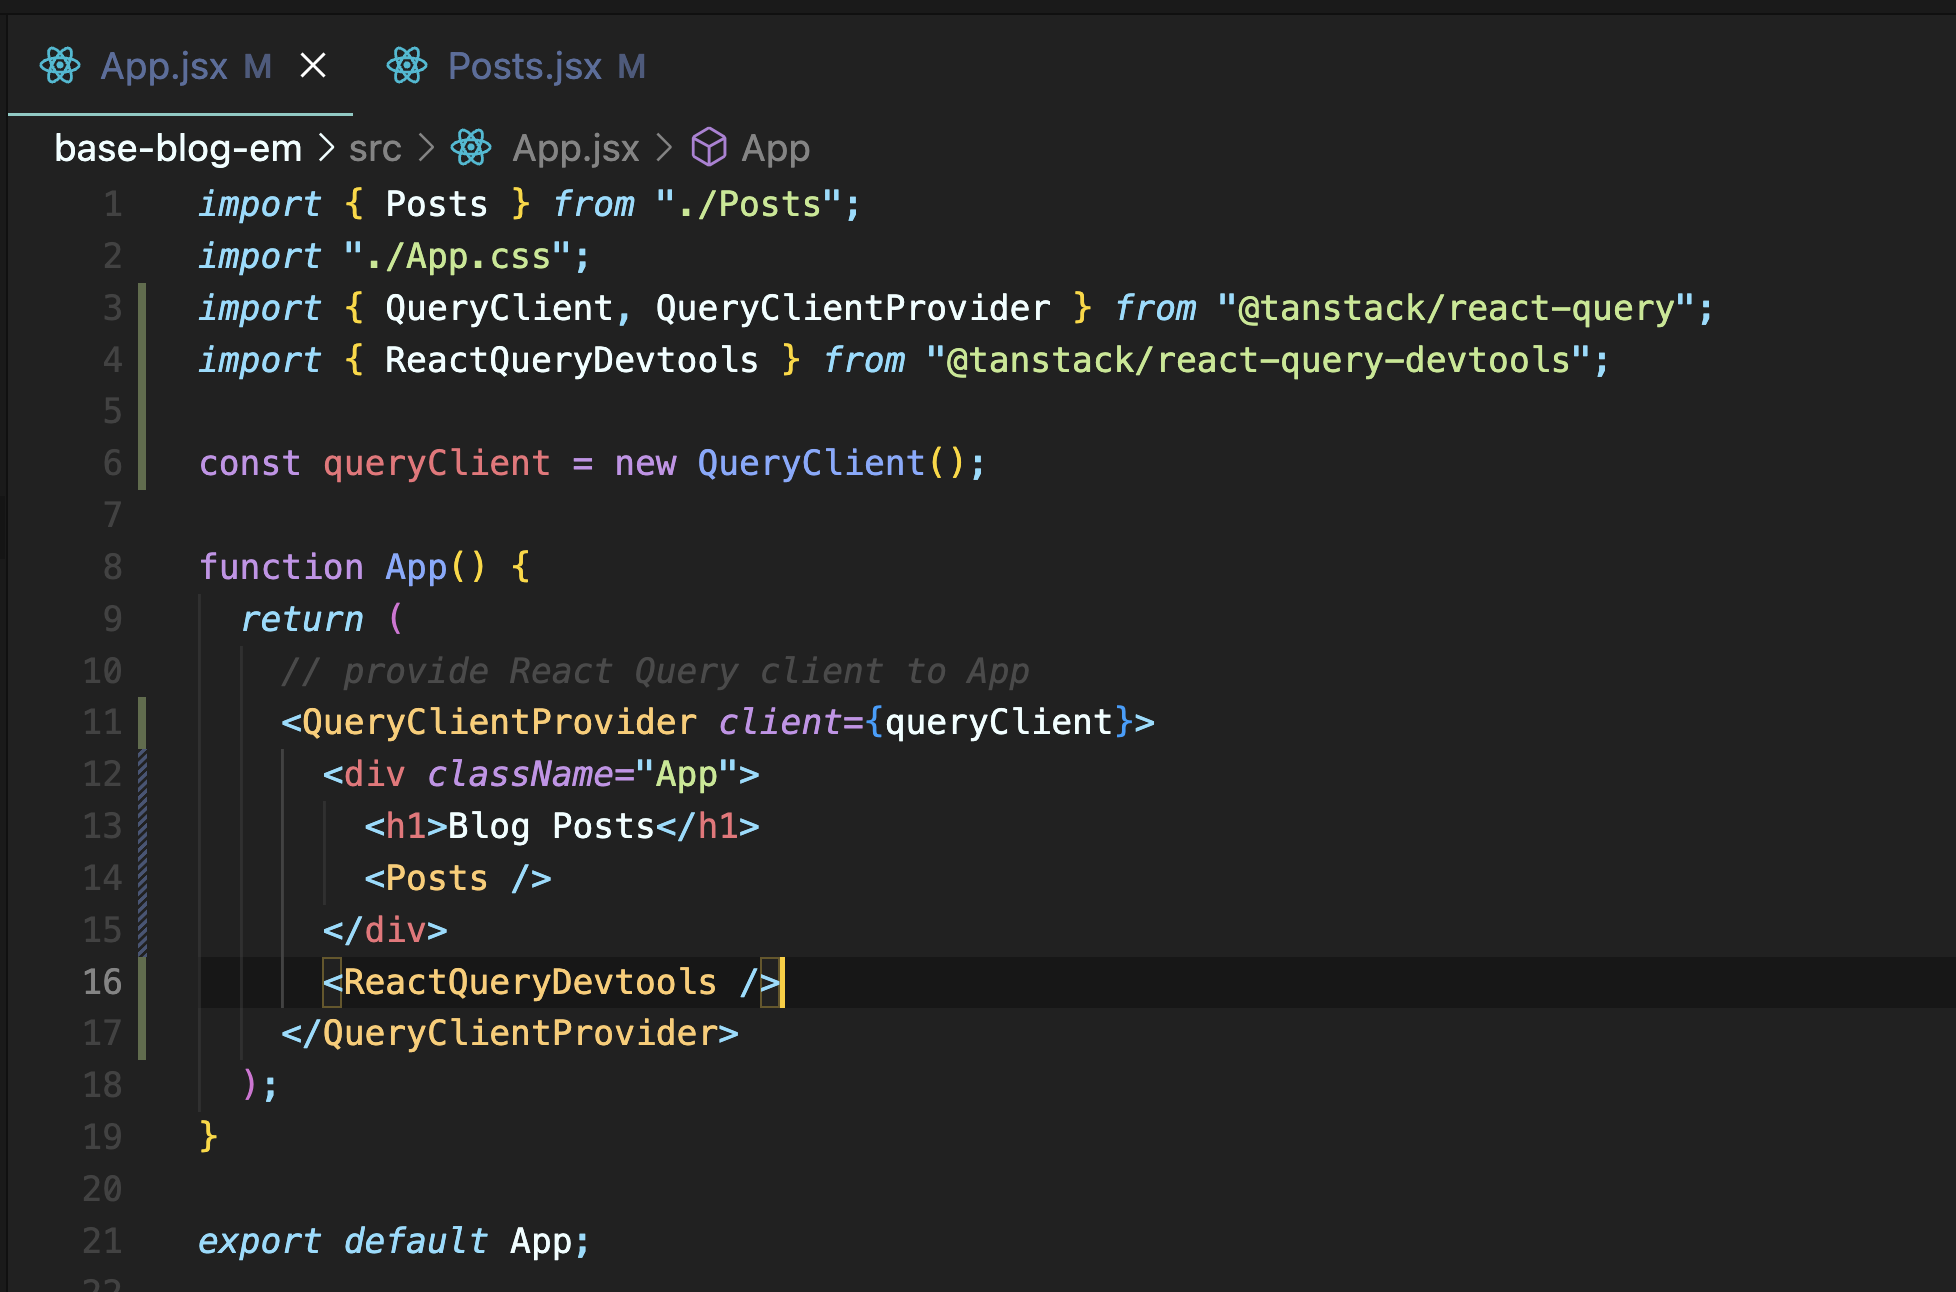Click function App declaration name

pyautogui.click(x=416, y=567)
